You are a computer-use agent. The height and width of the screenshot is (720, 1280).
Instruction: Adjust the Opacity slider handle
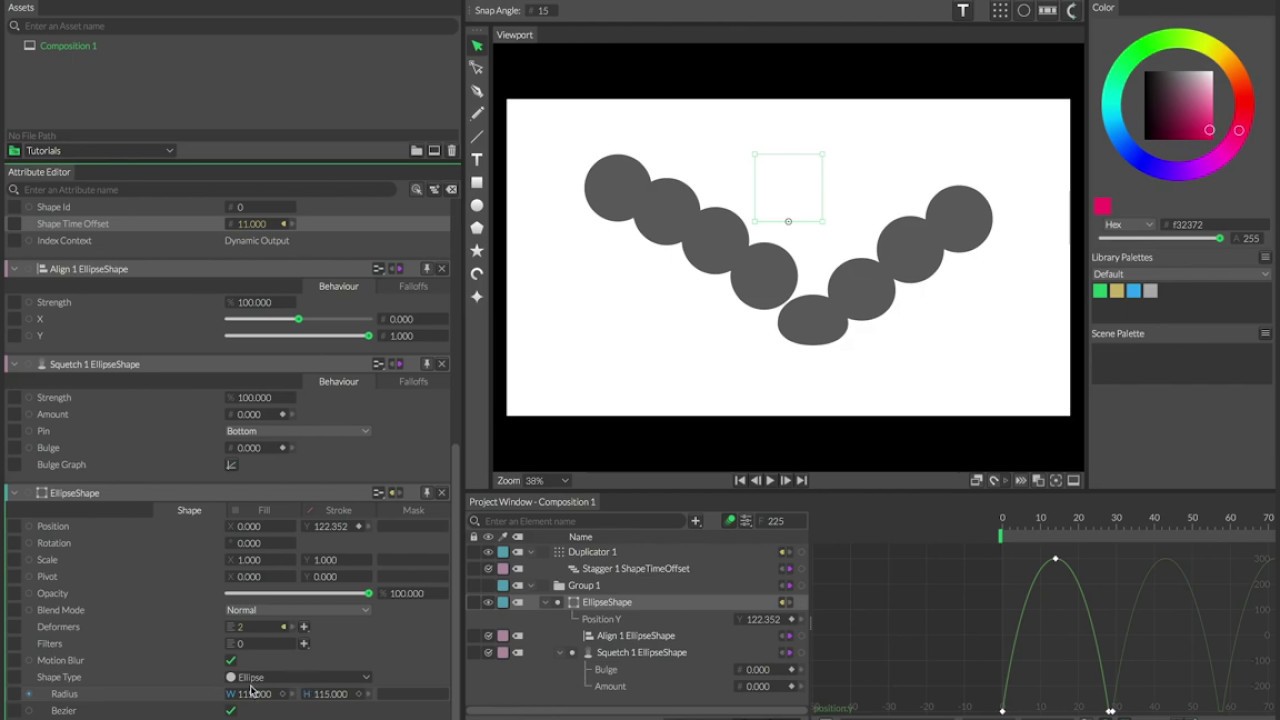[368, 594]
